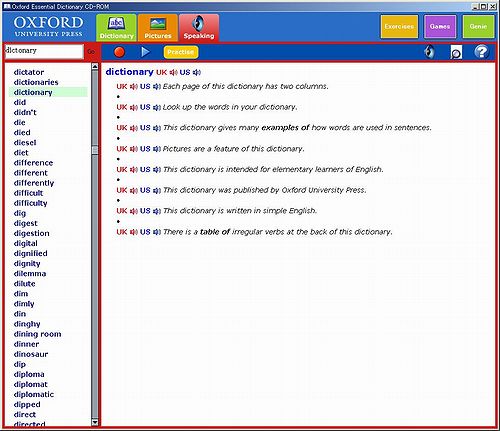The width and height of the screenshot is (500, 431).
Task: Play US audio for 'Pictures are a feature'
Action: [x=157, y=149]
